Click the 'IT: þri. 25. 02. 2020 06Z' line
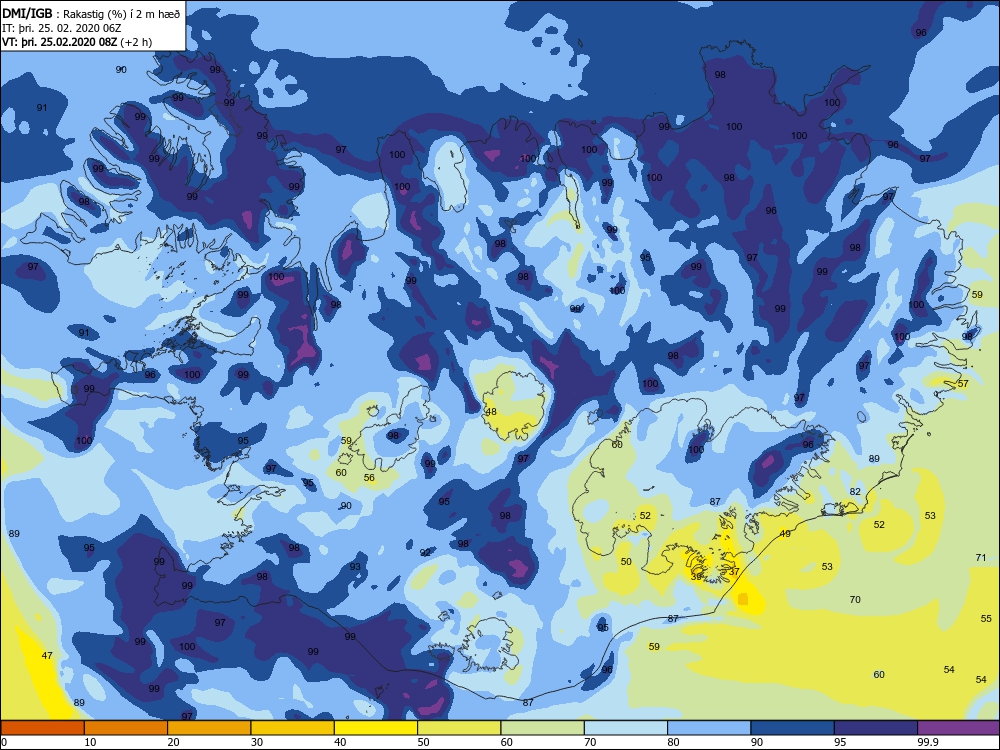The height and width of the screenshot is (750, 1000). pyautogui.click(x=62, y=28)
